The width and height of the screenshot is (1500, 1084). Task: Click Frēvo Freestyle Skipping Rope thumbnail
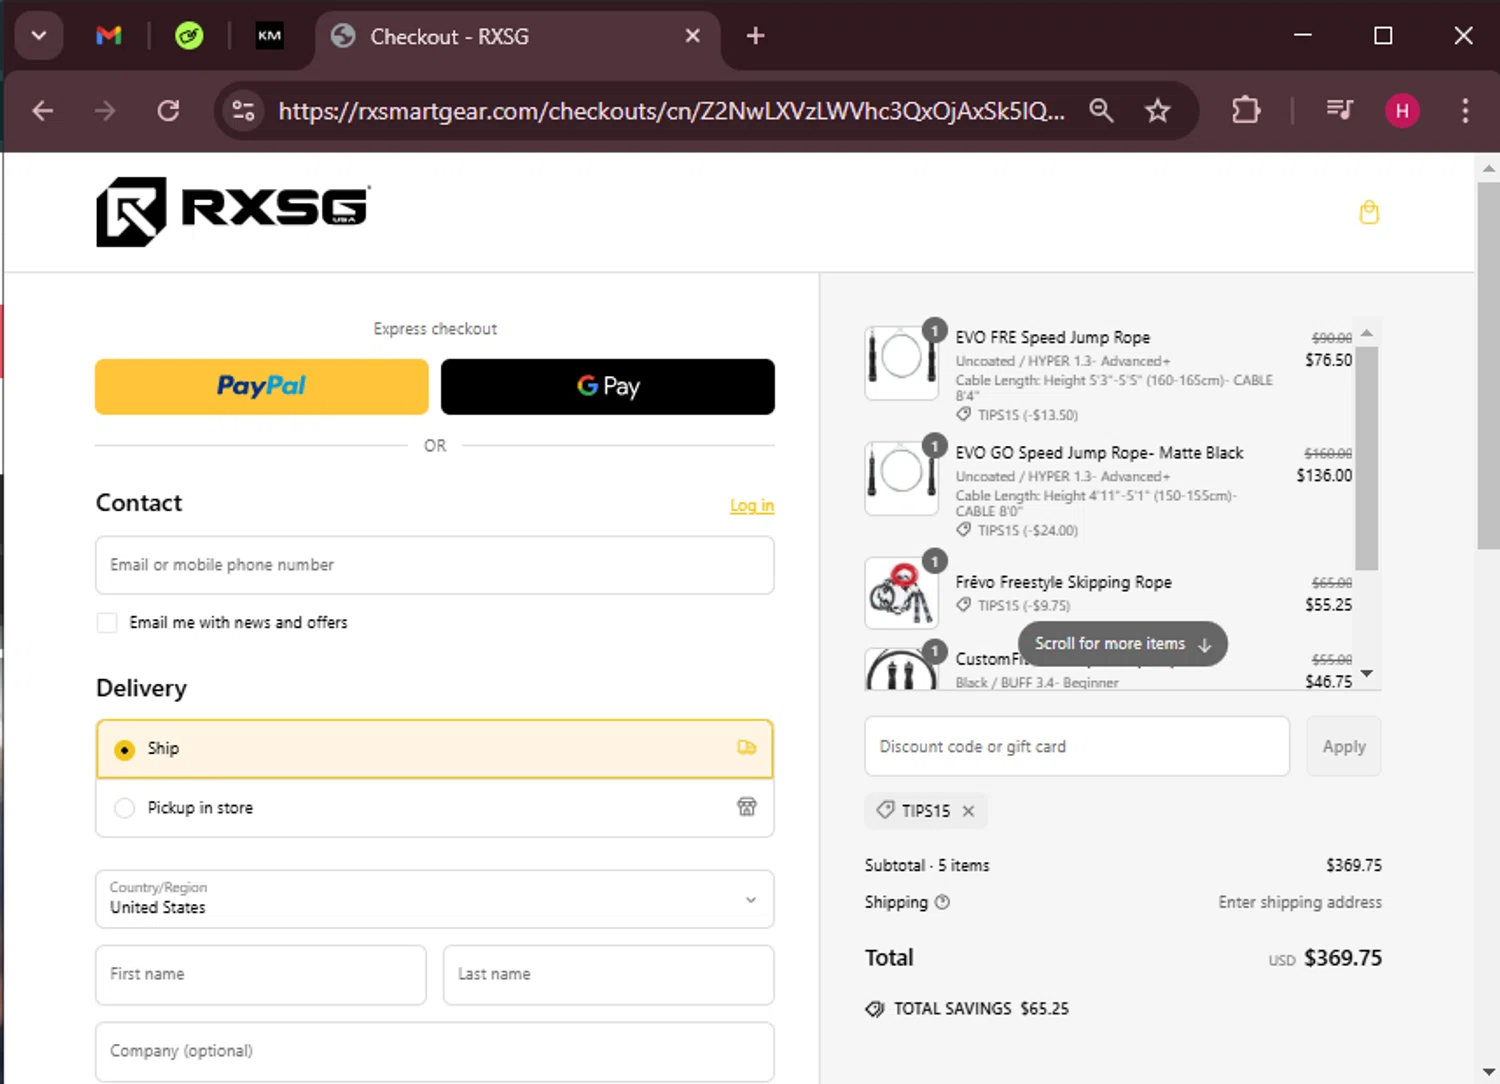(x=901, y=593)
